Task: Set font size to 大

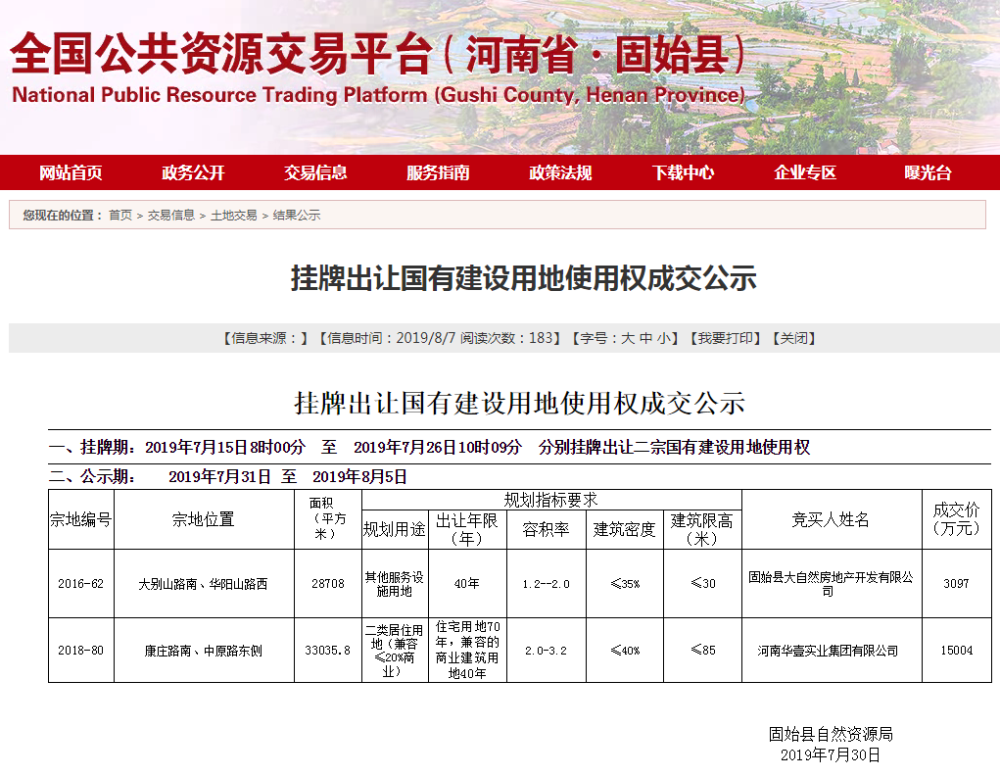Action: pyautogui.click(x=628, y=338)
